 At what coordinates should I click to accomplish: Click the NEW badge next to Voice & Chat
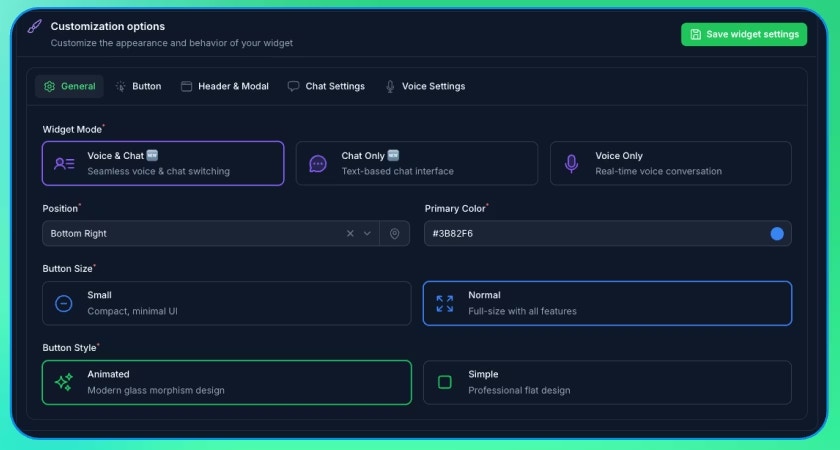point(152,155)
